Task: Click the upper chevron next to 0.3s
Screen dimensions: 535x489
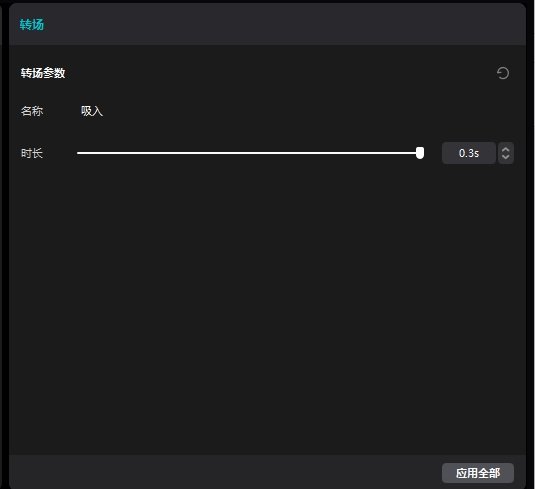Action: [x=506, y=149]
